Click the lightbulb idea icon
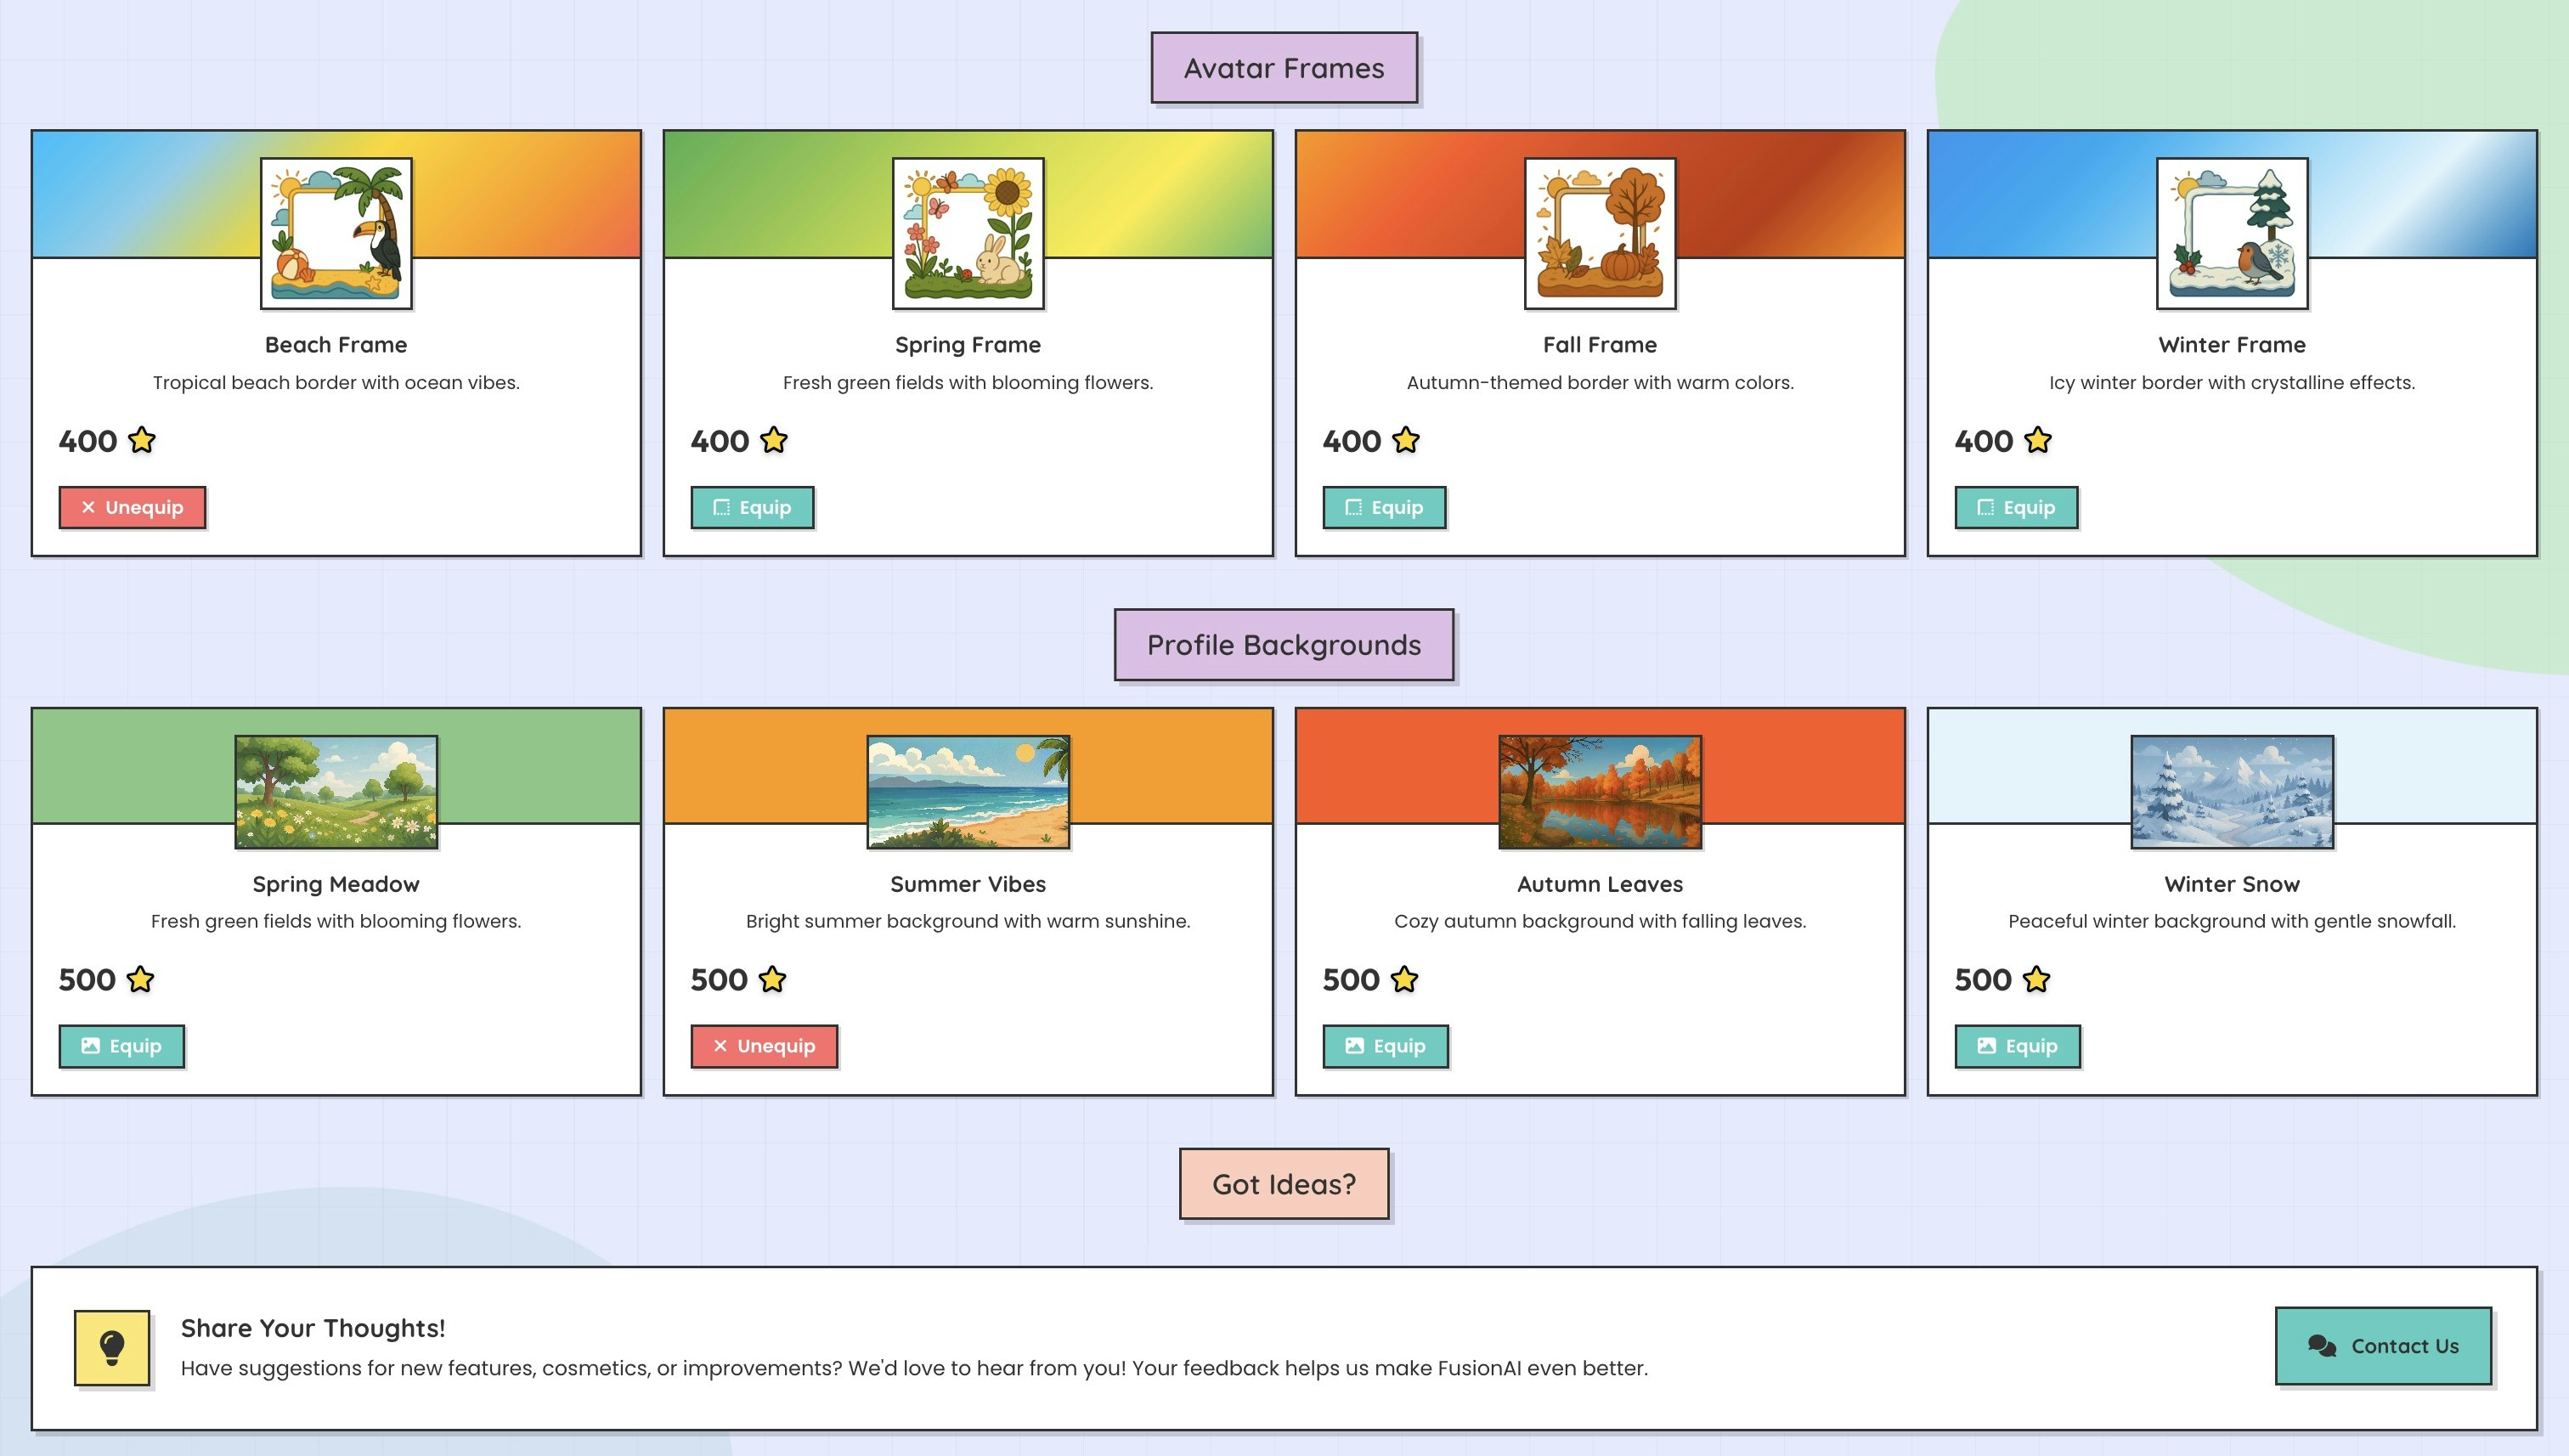The height and width of the screenshot is (1456, 2569). pos(112,1347)
